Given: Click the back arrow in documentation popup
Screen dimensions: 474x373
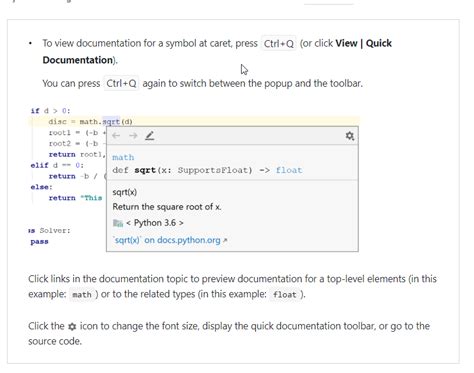Looking at the screenshot, I should (x=116, y=136).
